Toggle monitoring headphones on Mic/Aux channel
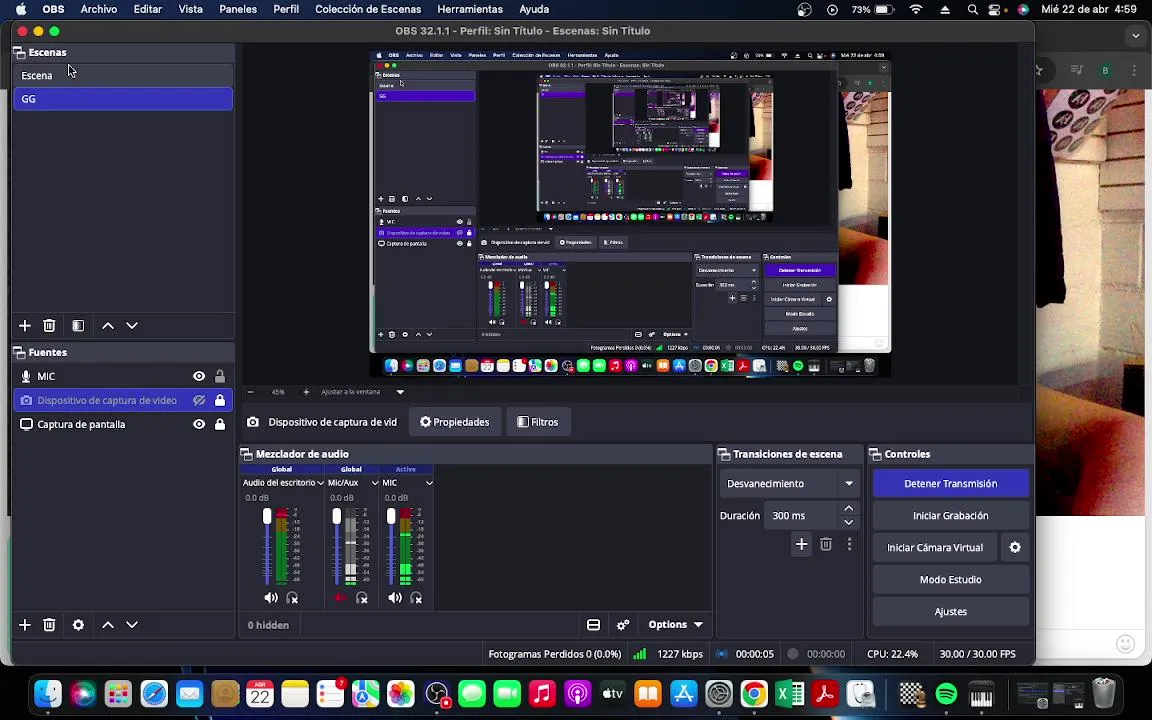Viewport: 1152px width, 720px height. point(361,597)
